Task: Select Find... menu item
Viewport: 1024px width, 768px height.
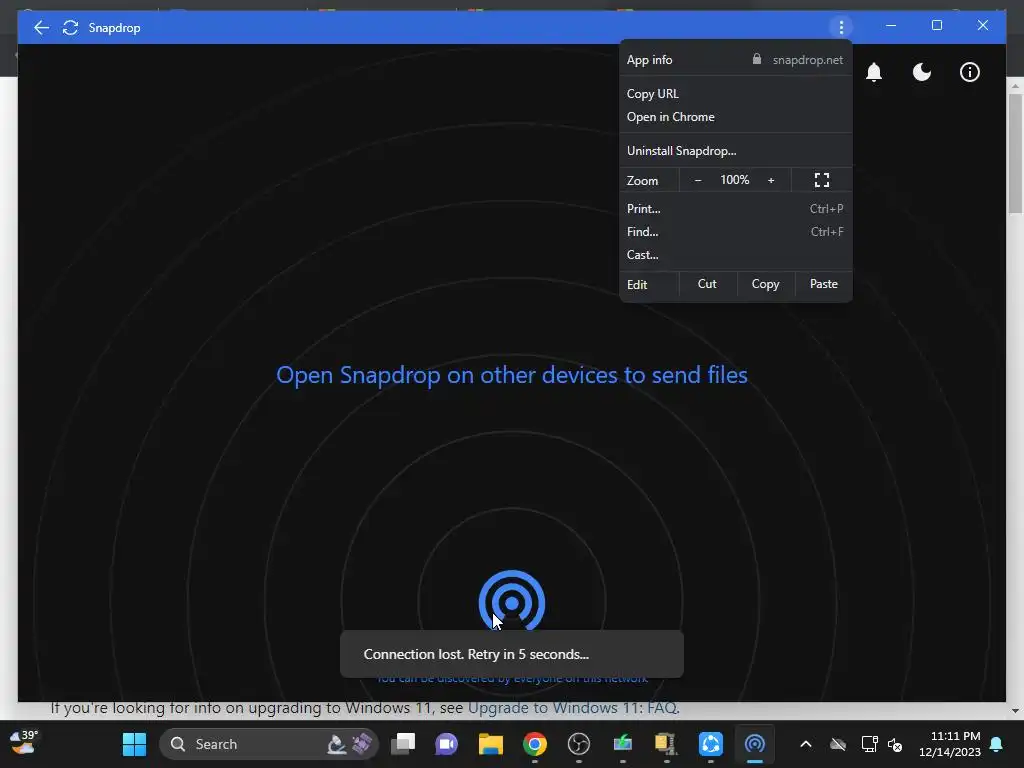Action: 736,232
